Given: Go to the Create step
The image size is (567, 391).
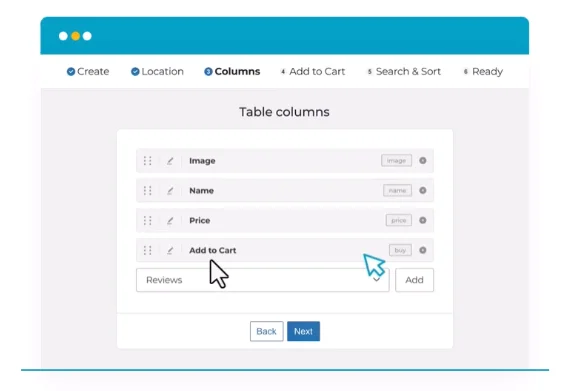Looking at the screenshot, I should point(88,72).
